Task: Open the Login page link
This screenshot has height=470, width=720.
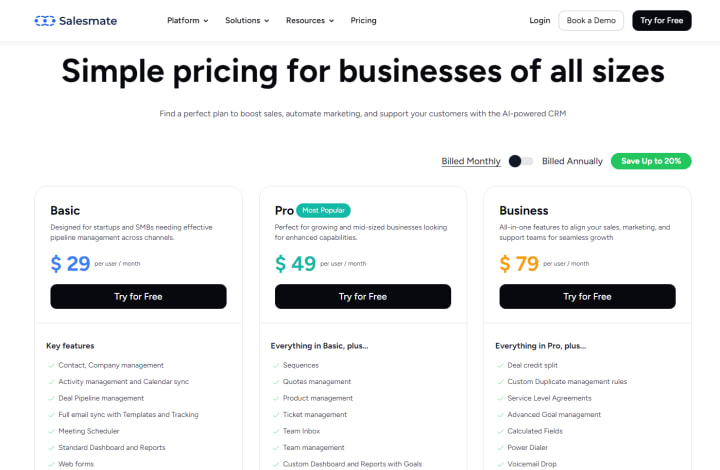Action: pyautogui.click(x=540, y=20)
